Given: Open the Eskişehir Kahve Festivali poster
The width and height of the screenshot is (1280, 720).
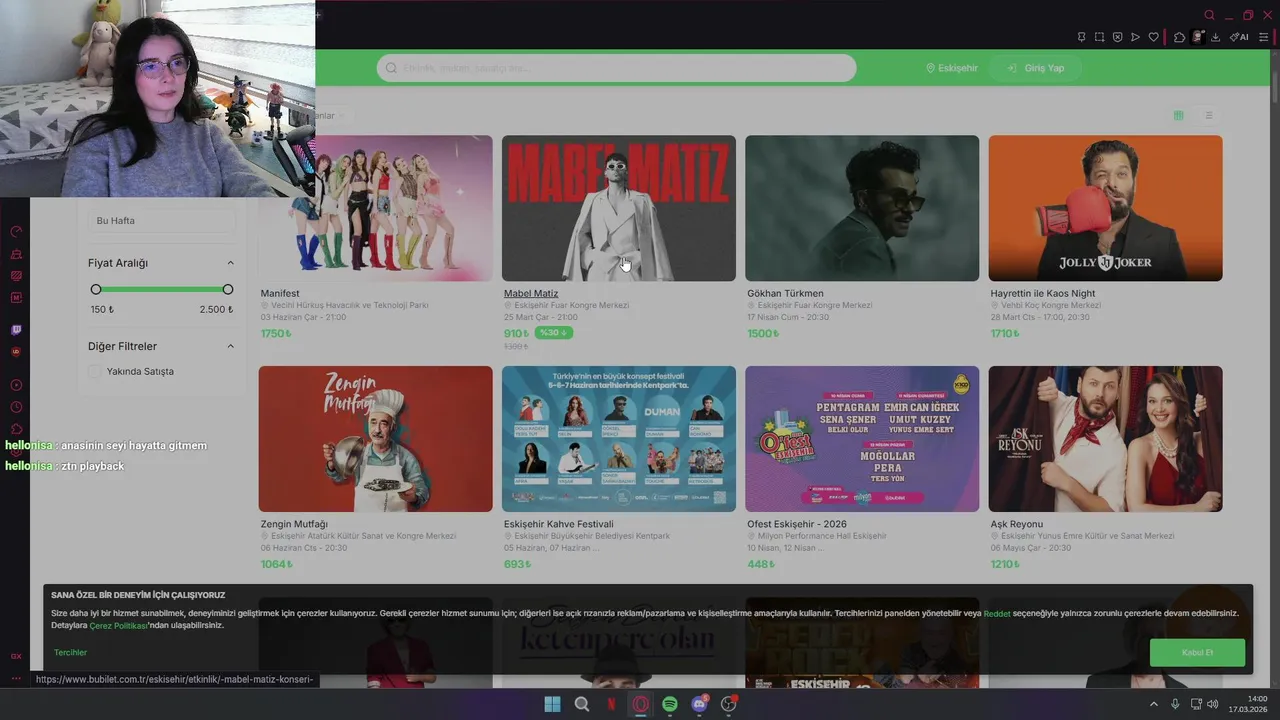Looking at the screenshot, I should 619,439.
